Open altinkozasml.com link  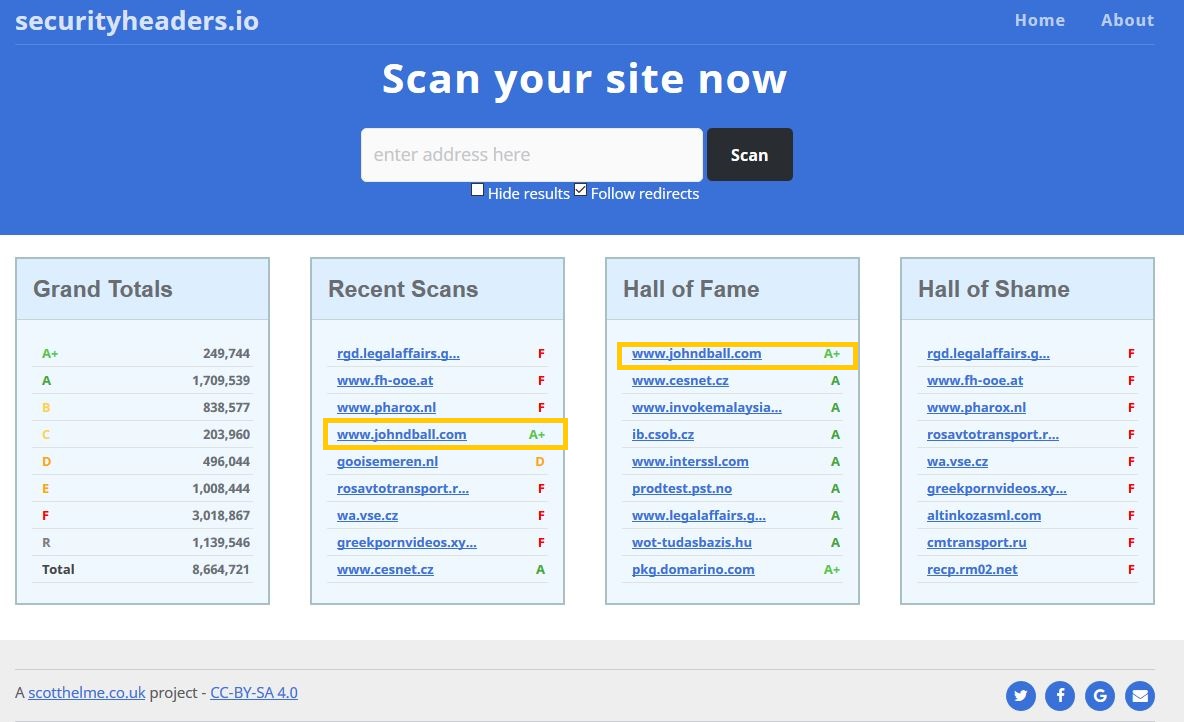click(984, 516)
